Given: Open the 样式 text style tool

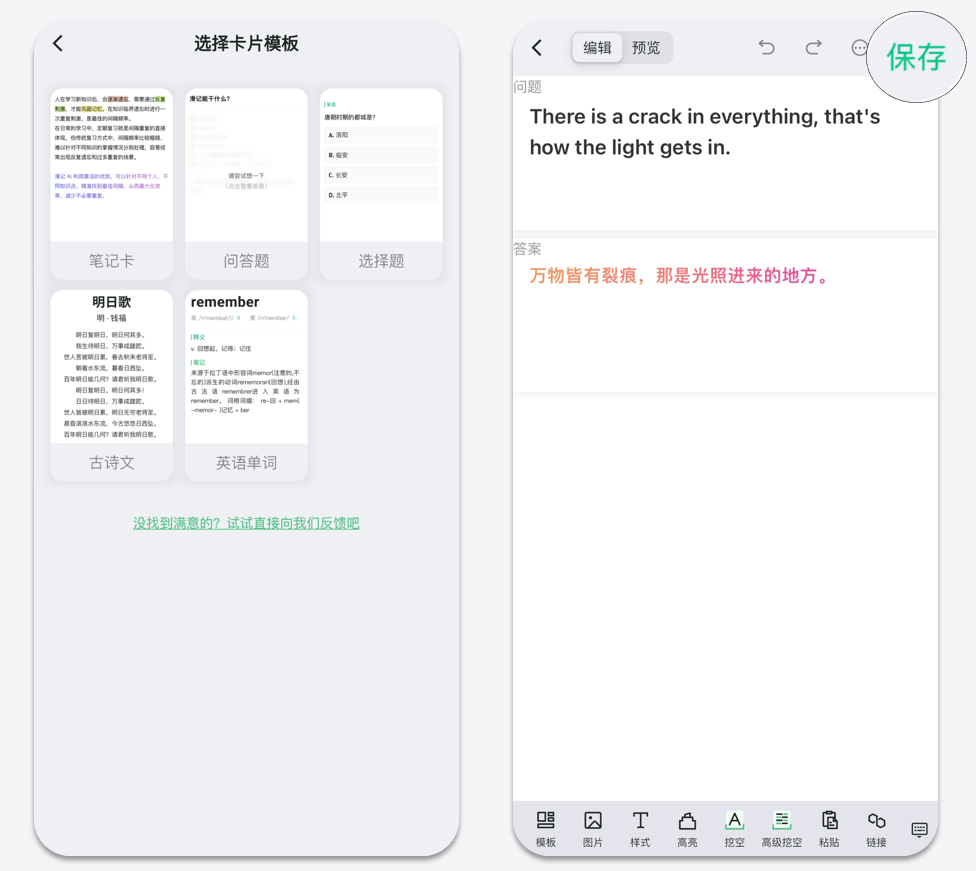Looking at the screenshot, I should click(x=640, y=828).
